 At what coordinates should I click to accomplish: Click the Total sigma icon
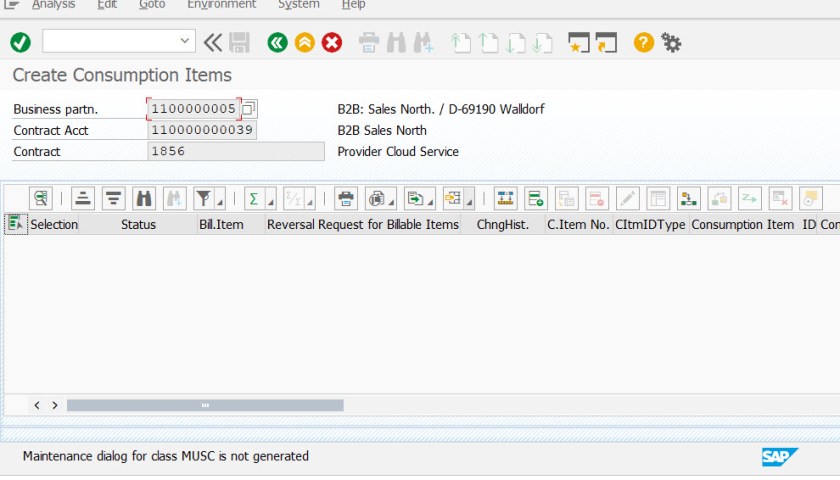coord(254,199)
